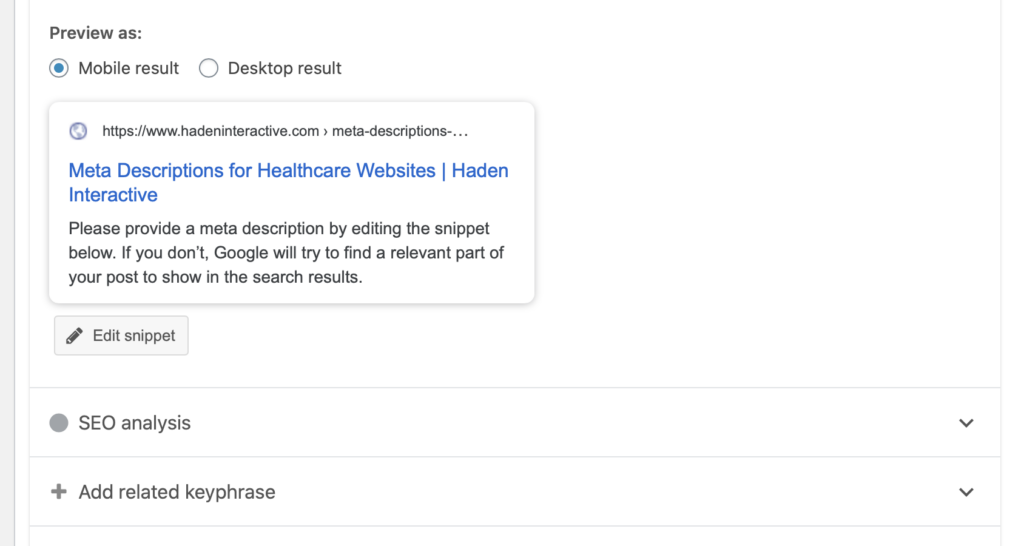The height and width of the screenshot is (546, 1024).
Task: Expand the SEO analysis chevron
Action: 967,423
